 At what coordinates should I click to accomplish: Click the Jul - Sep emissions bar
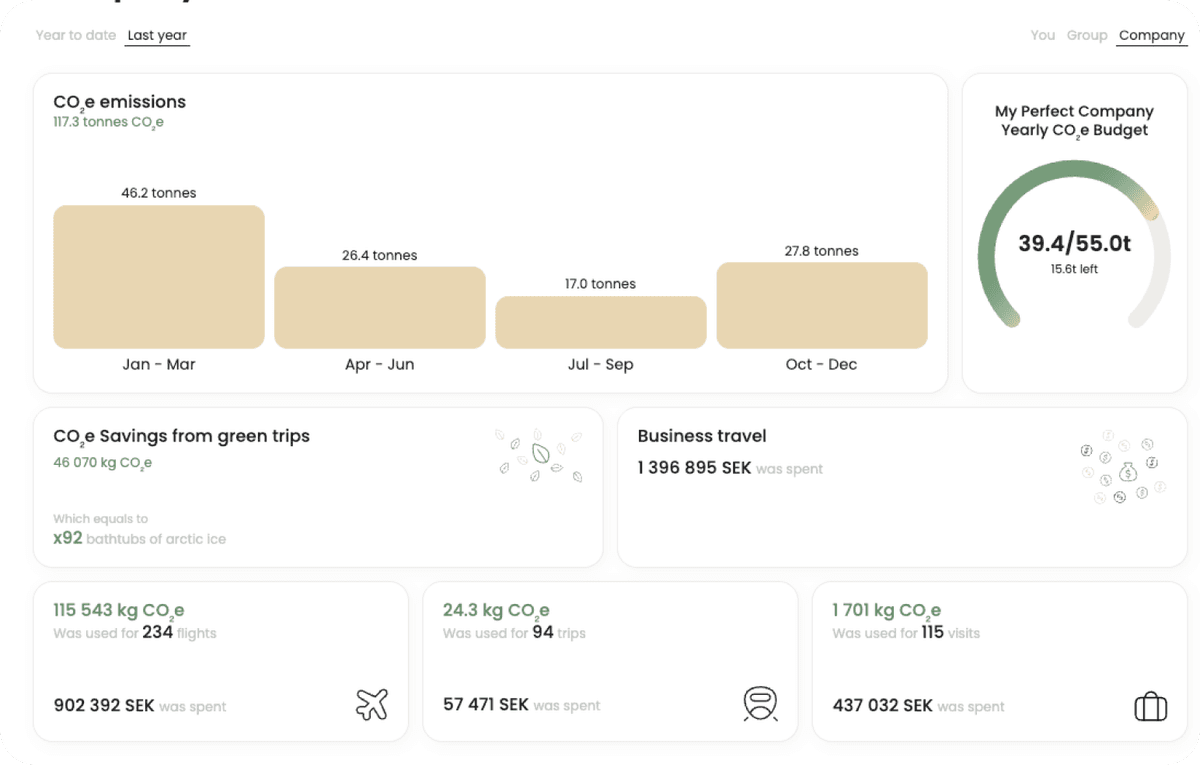tap(601, 322)
